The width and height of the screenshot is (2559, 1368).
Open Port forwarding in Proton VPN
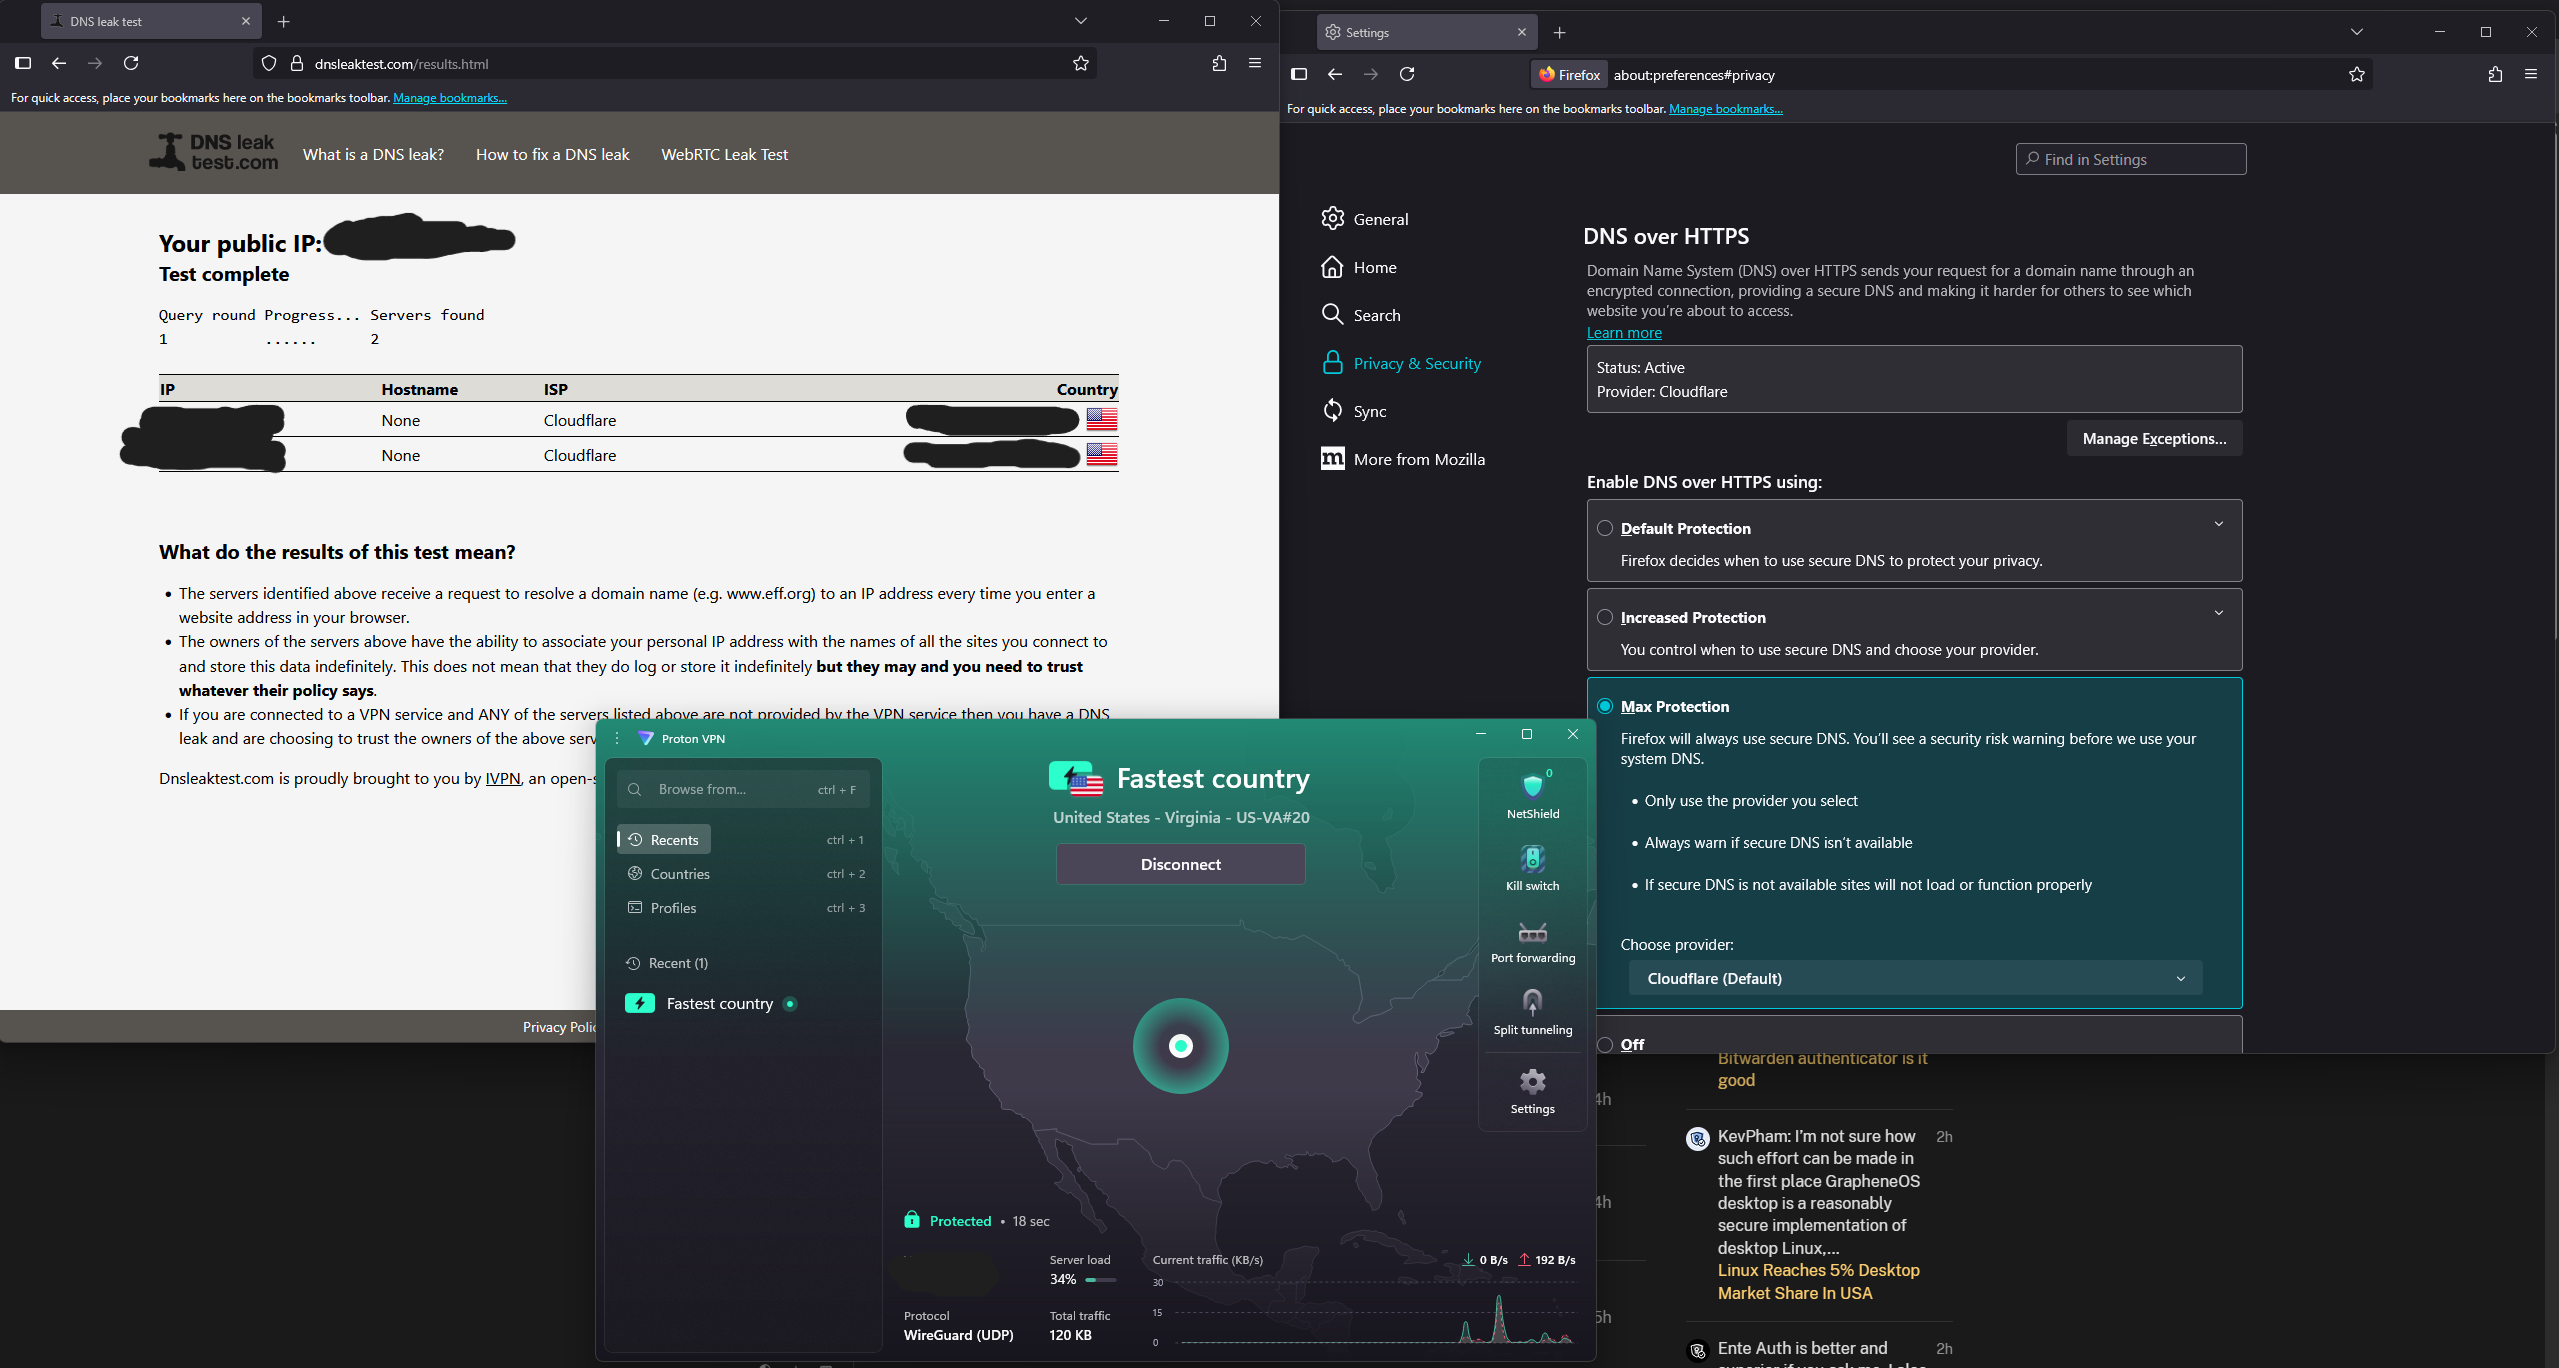[x=1532, y=941]
